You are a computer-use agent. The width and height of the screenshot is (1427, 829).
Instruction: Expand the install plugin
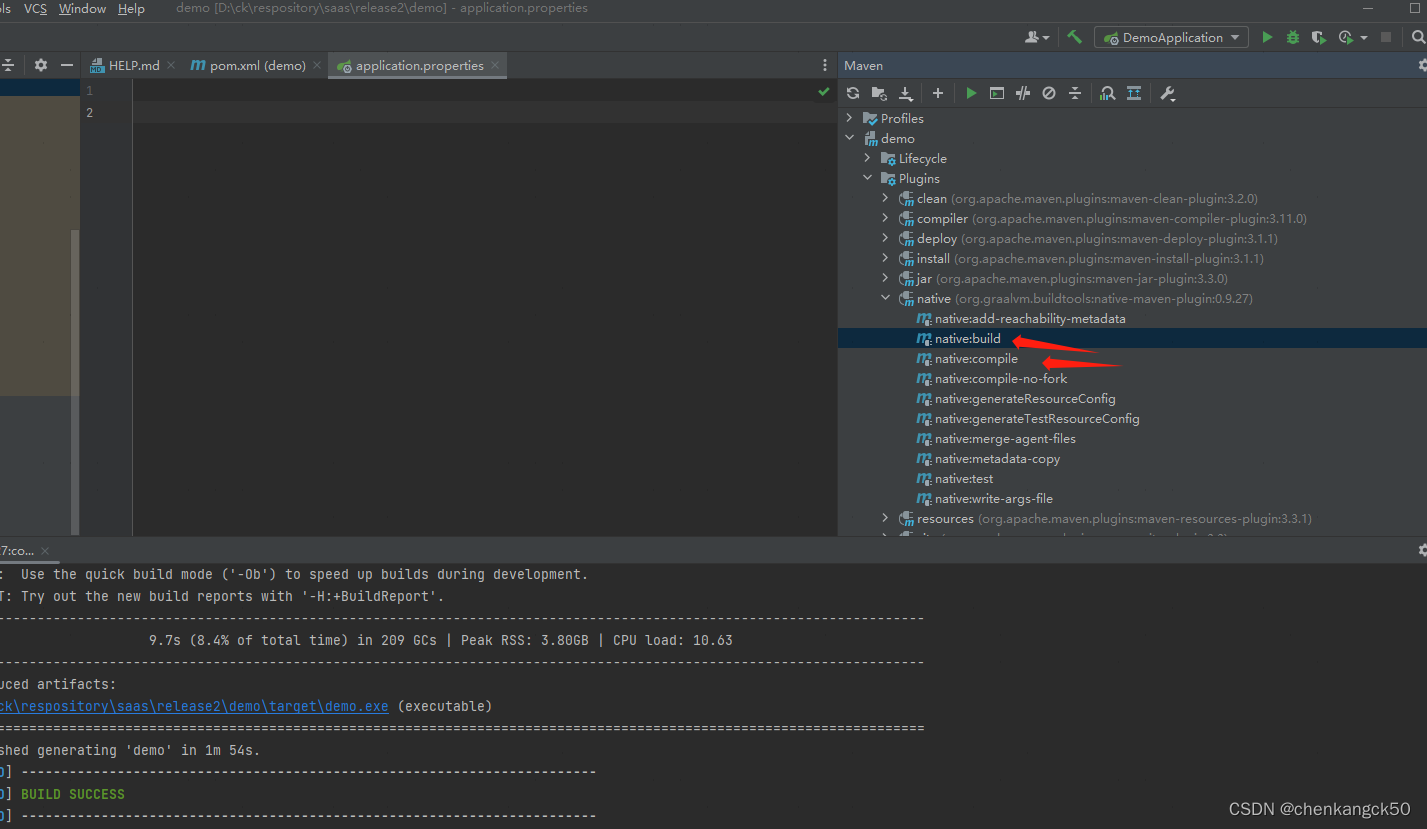(885, 258)
